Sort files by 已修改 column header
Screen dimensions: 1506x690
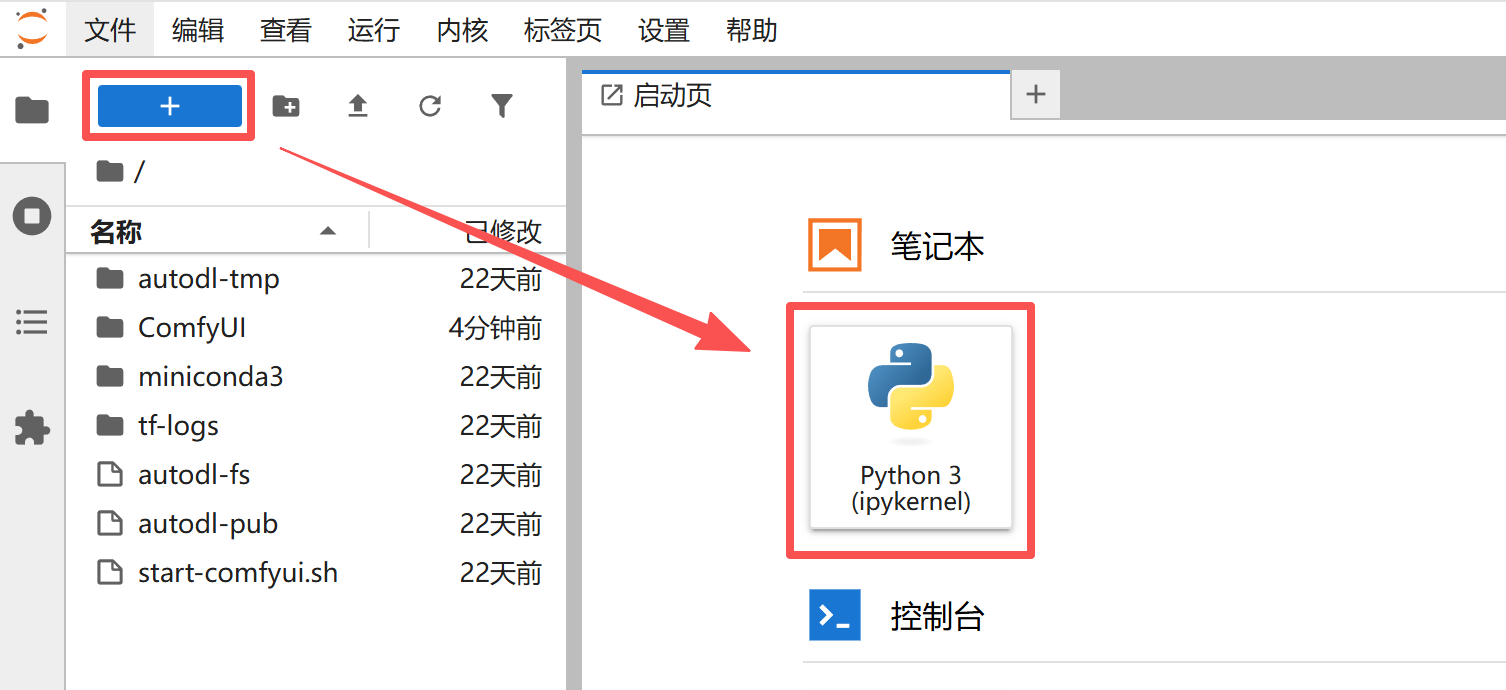pos(468,232)
